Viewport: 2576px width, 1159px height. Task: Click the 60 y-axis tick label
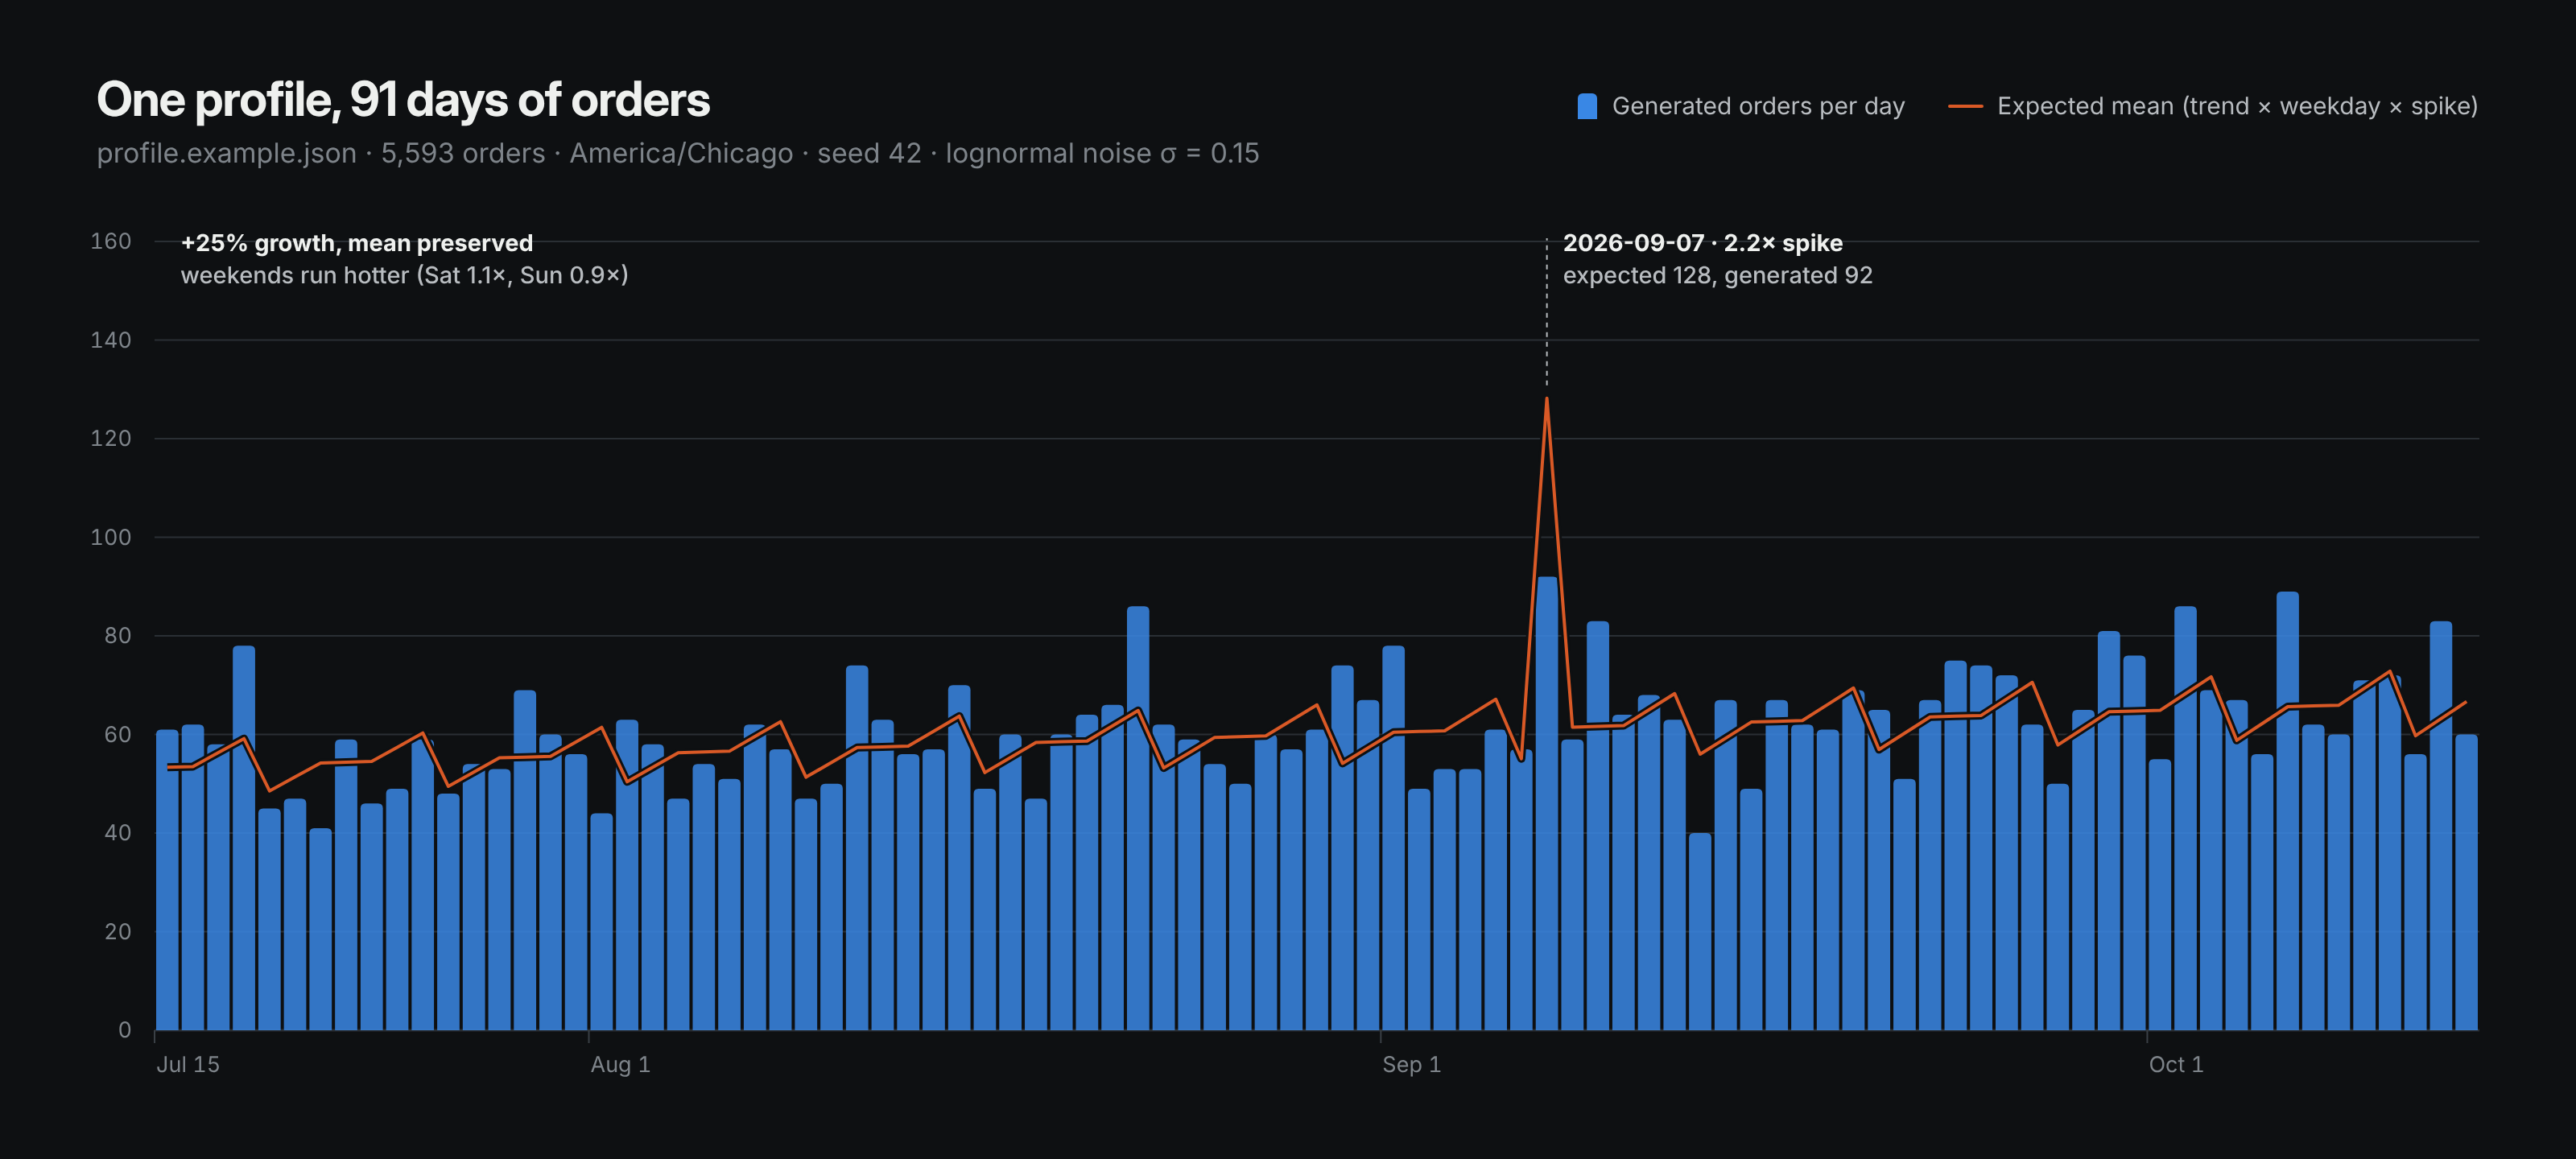point(117,734)
